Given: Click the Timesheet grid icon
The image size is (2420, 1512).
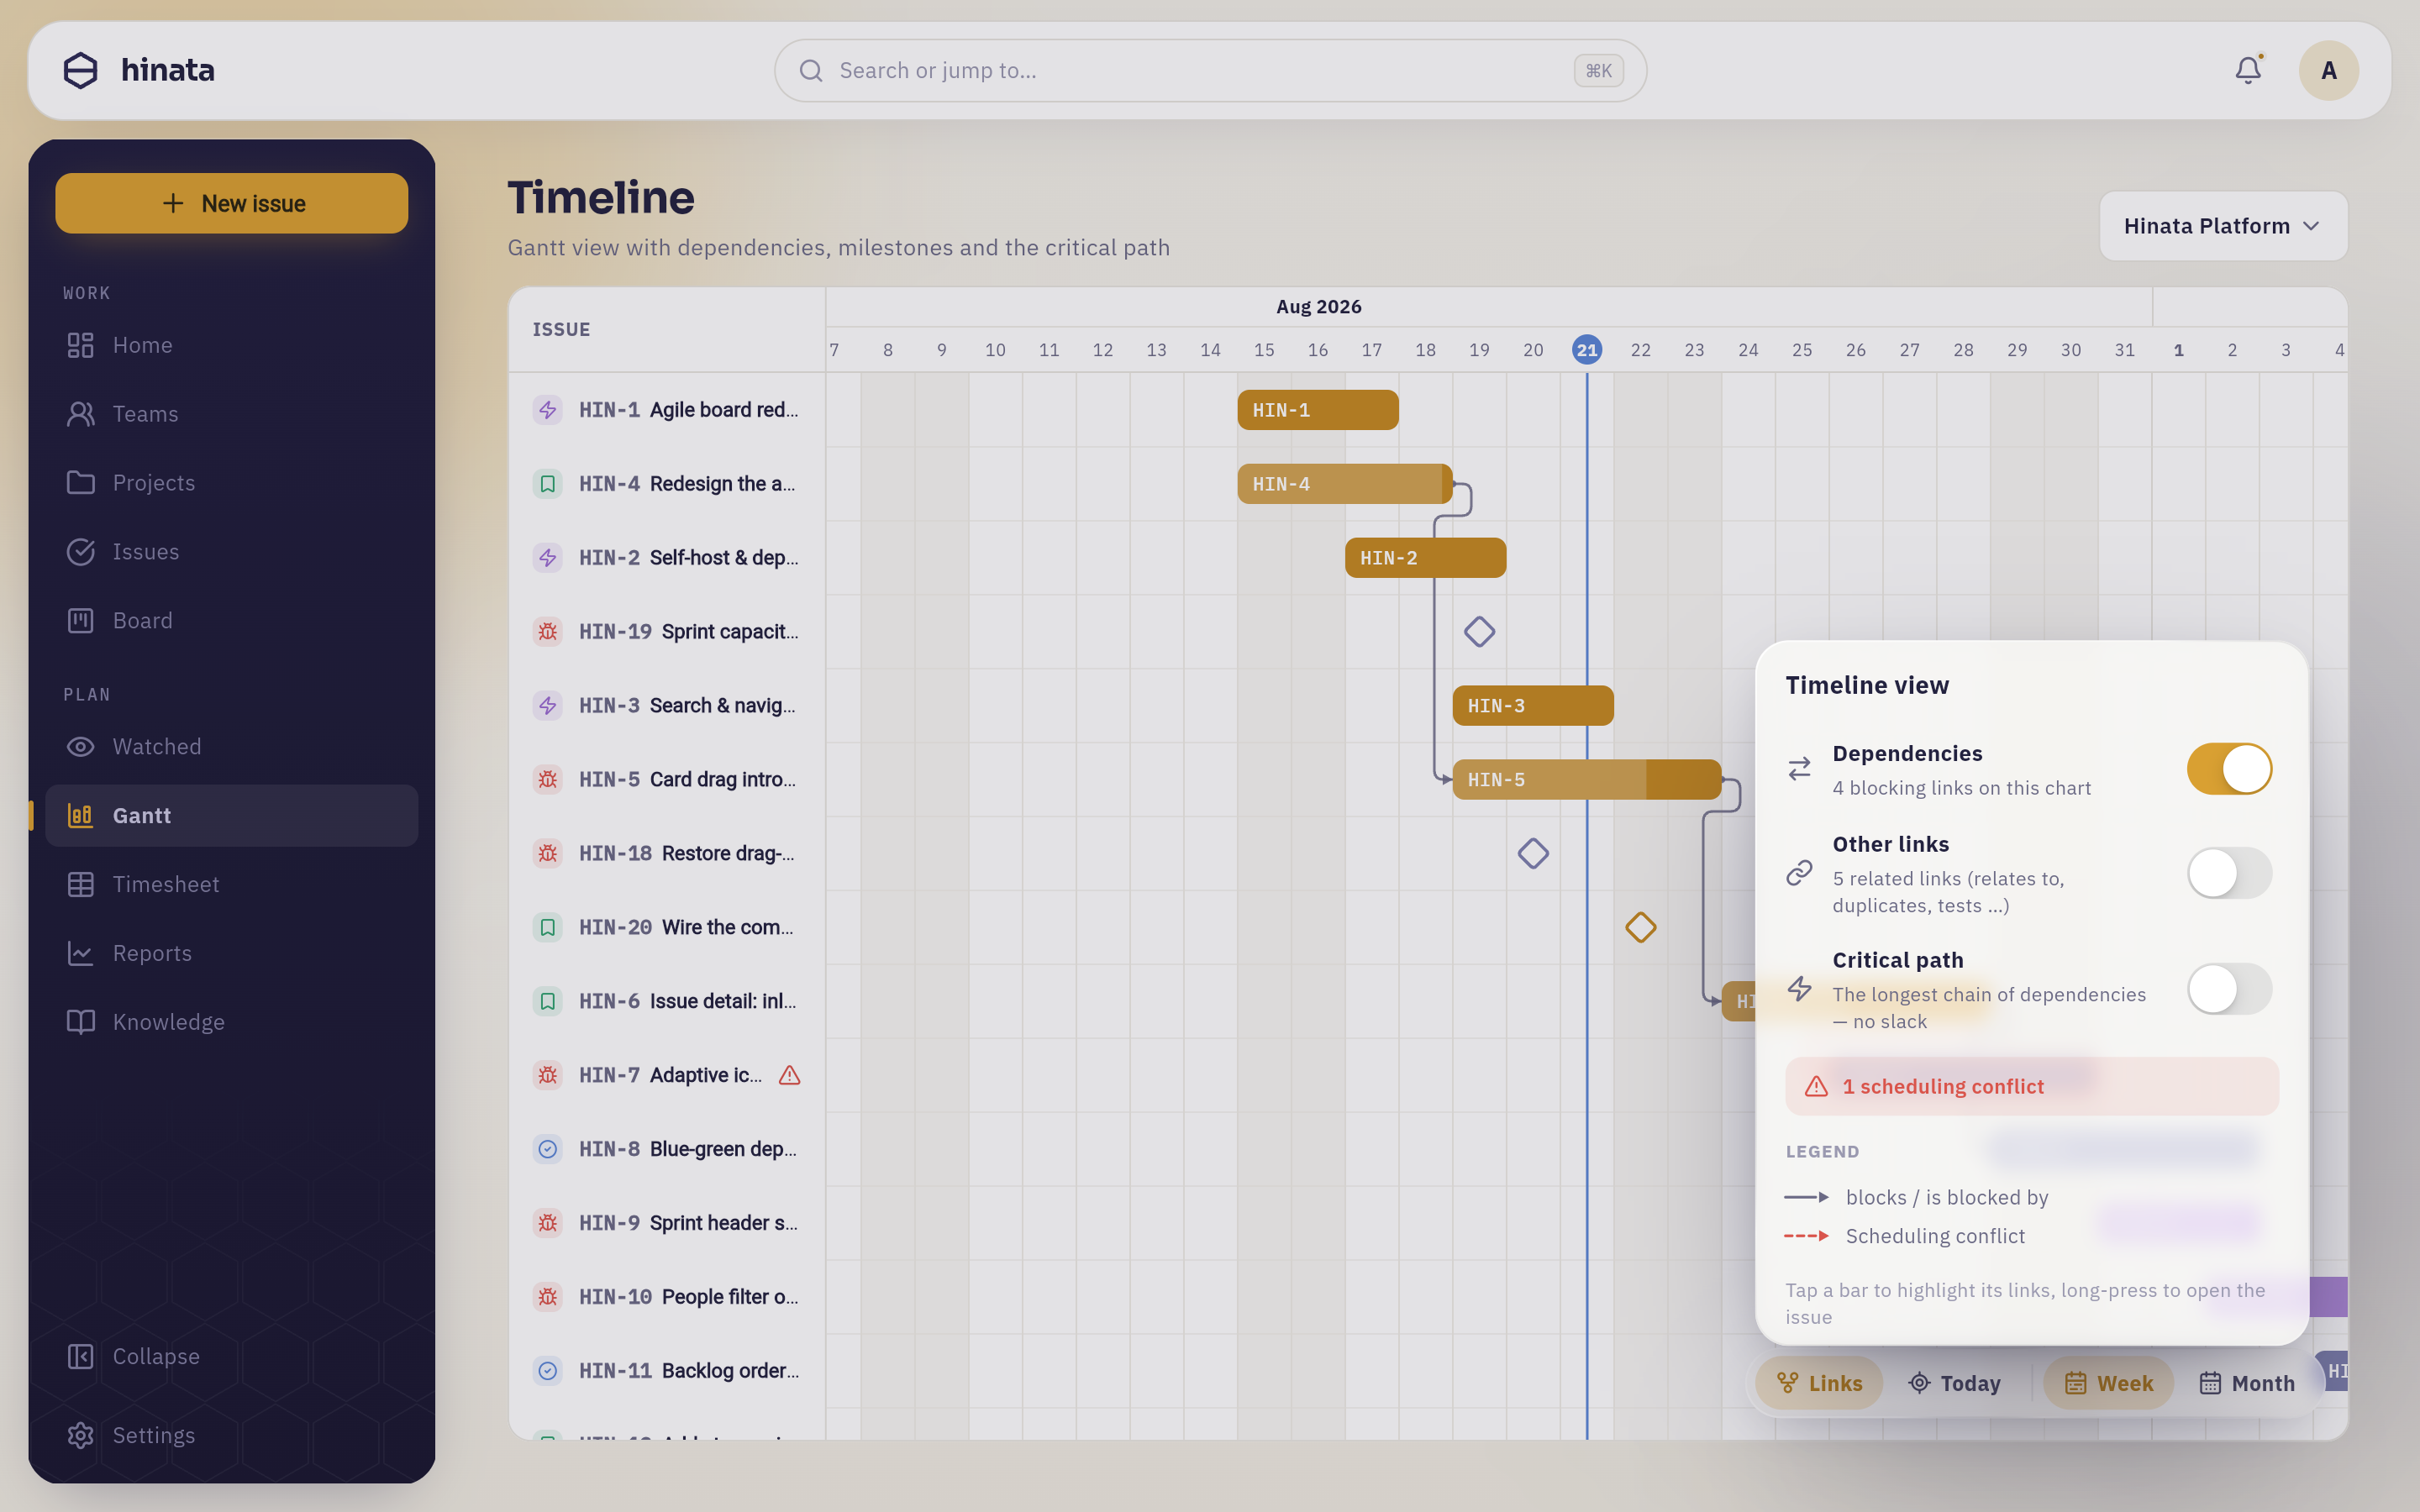Looking at the screenshot, I should point(80,885).
